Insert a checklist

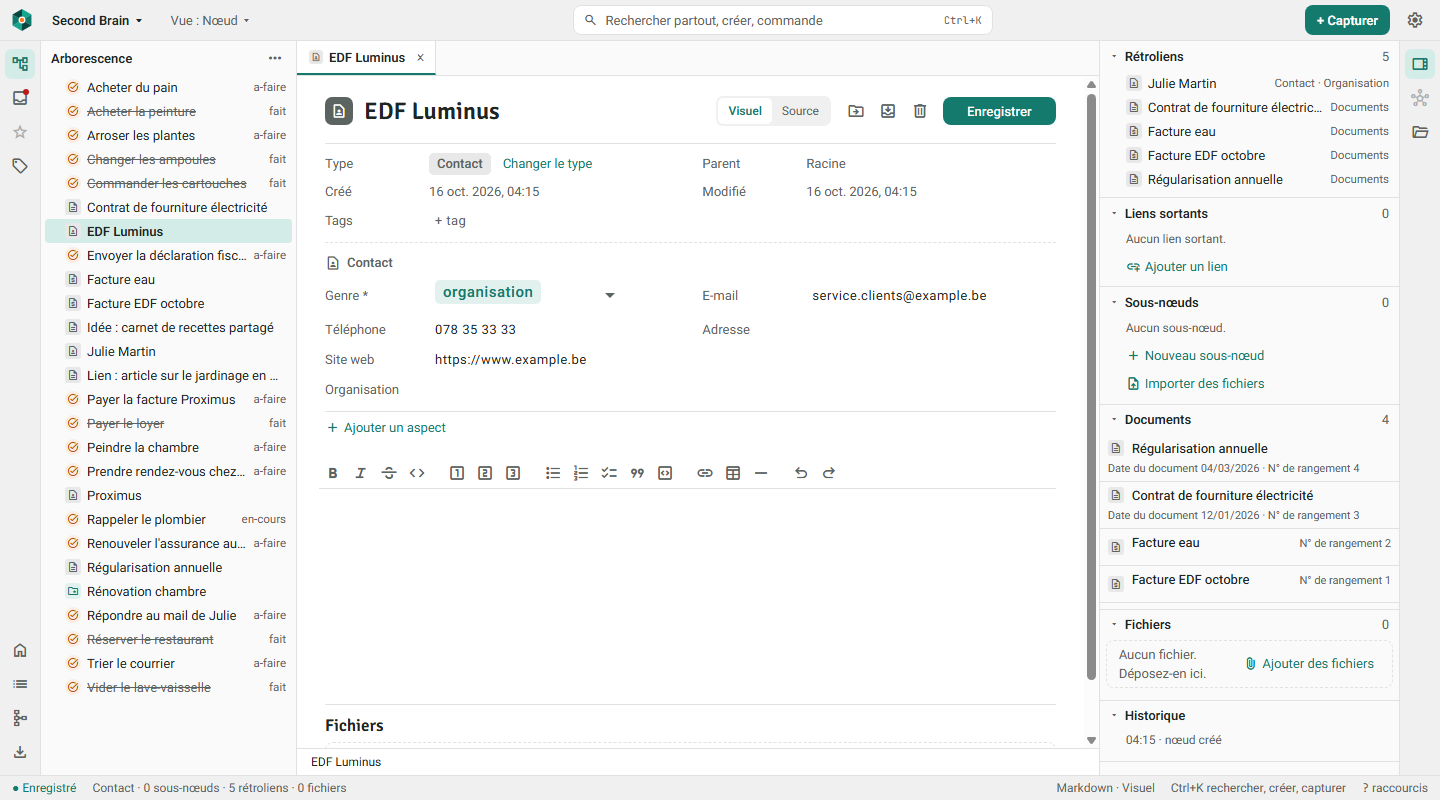(x=609, y=473)
